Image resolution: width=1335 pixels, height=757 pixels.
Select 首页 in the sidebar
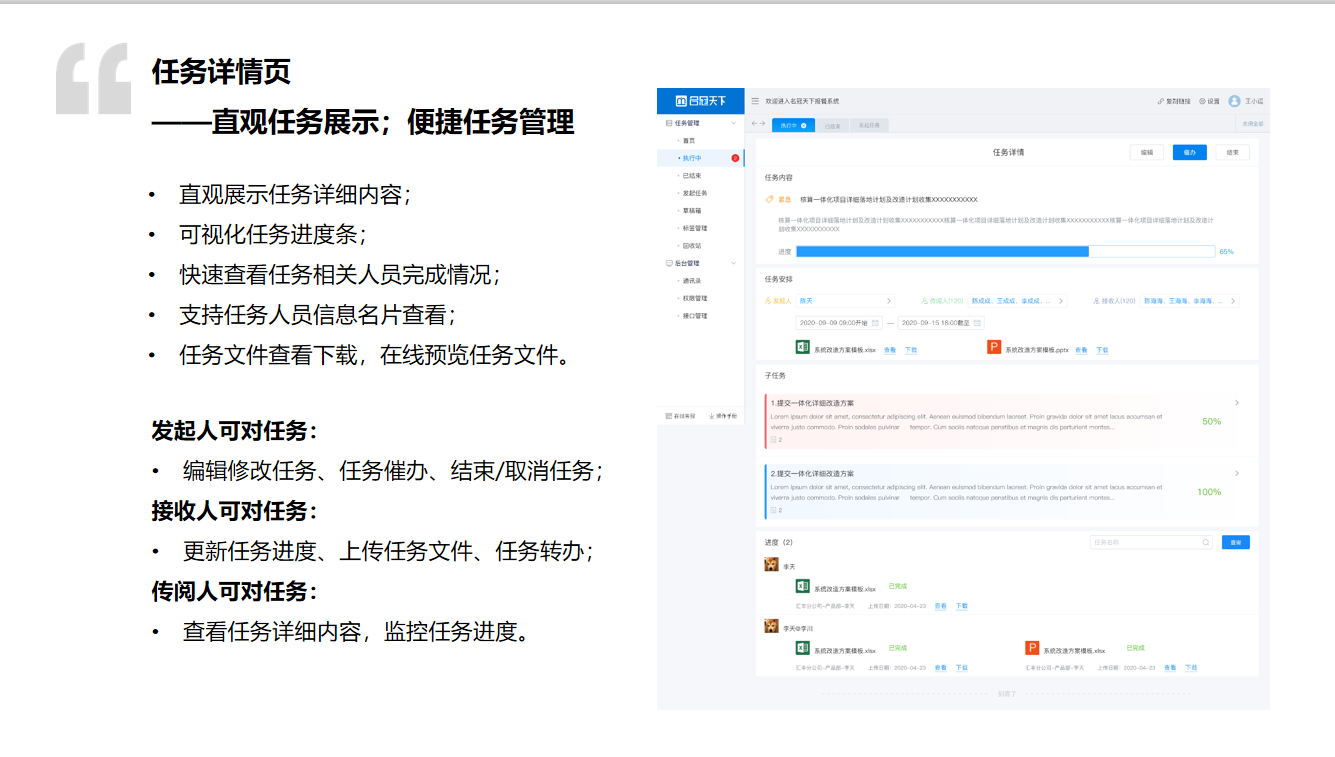[688, 140]
